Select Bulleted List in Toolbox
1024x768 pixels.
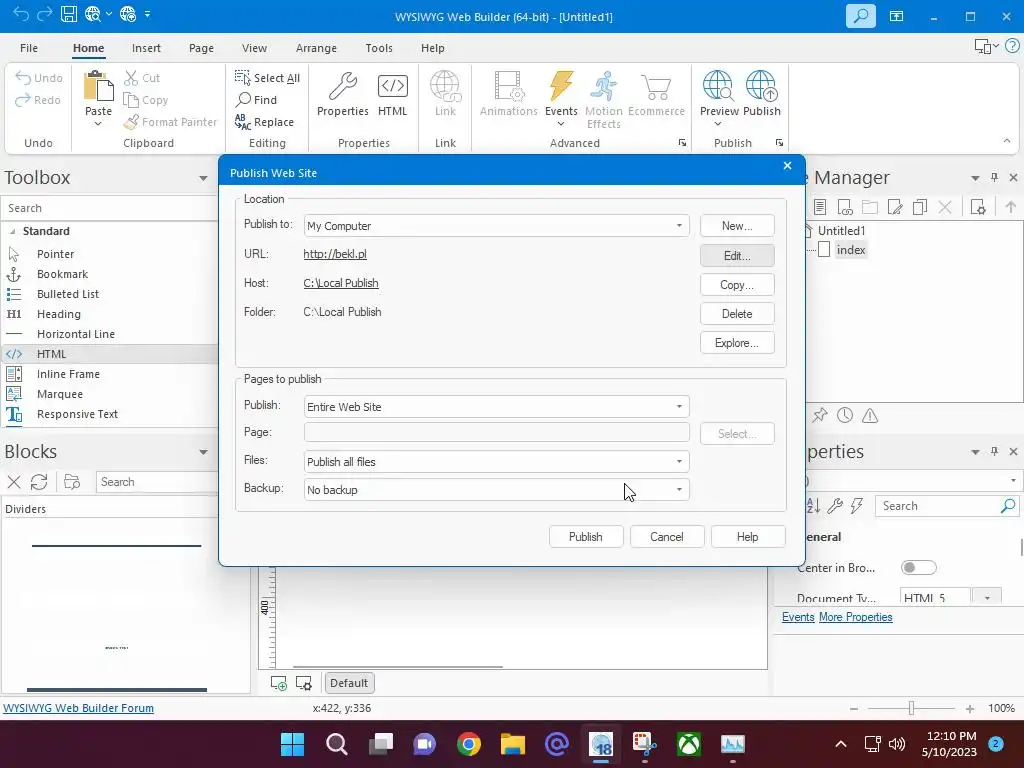coord(68,294)
